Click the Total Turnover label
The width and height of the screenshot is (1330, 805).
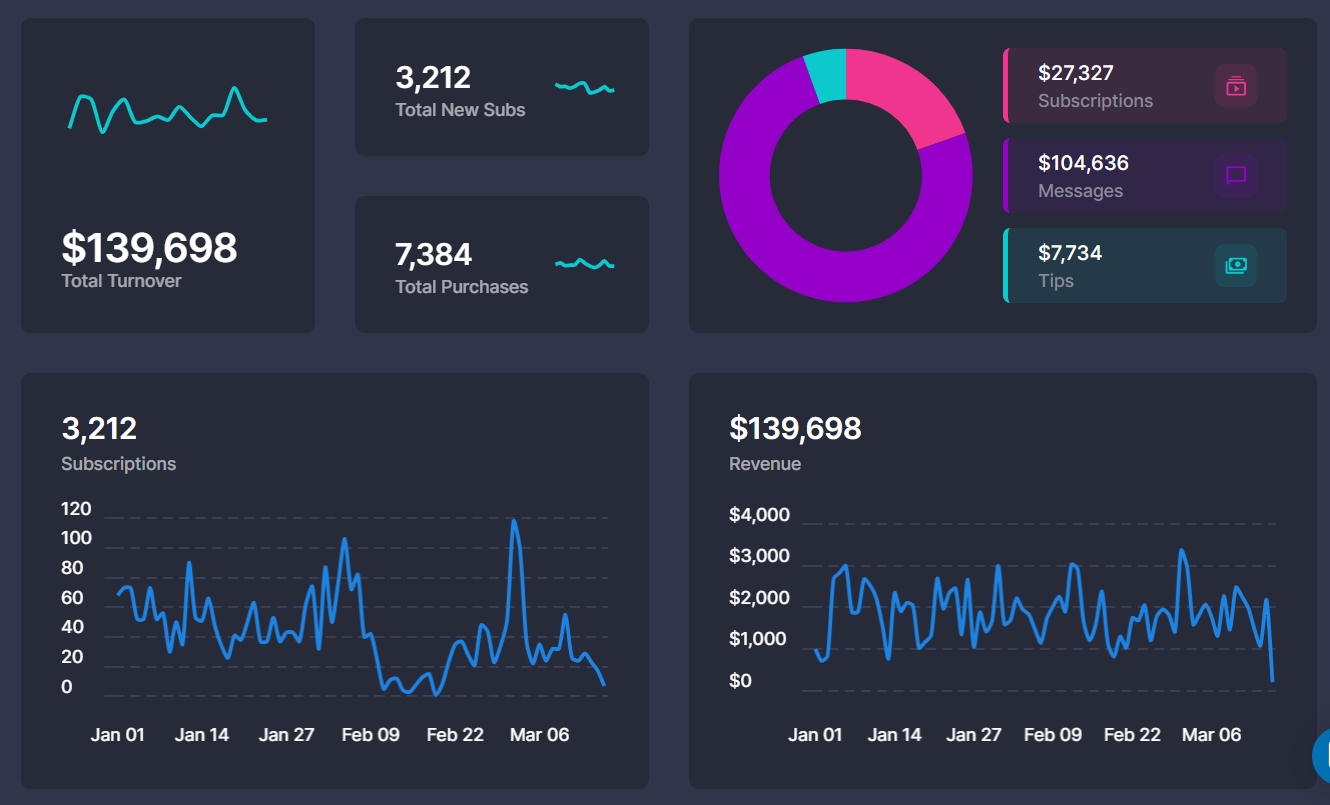tap(121, 281)
